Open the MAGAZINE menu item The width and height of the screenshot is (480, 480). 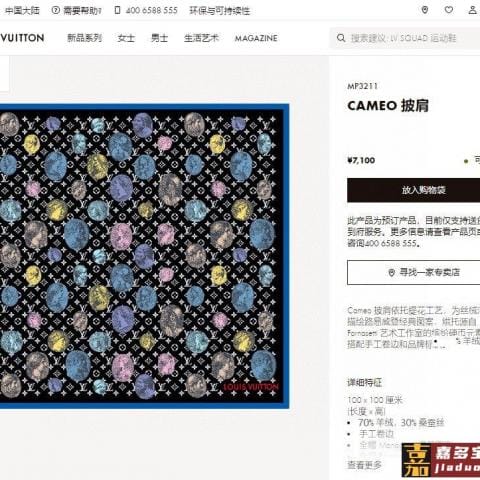(256, 38)
